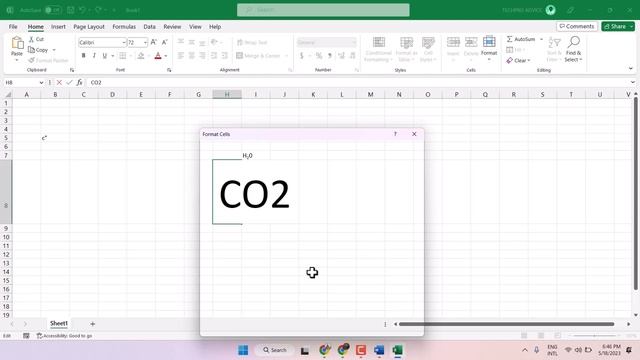Open the Font group dialog launcher
This screenshot has height=360, width=640.
[169, 70]
